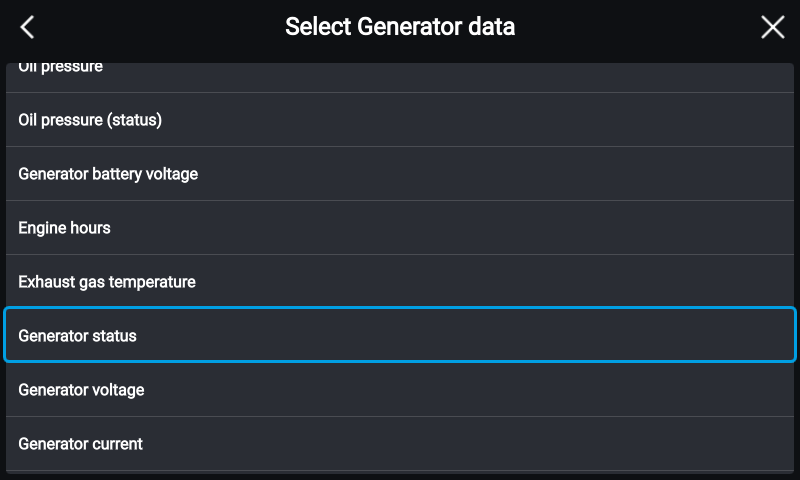Go back using the left arrow icon

[27, 27]
